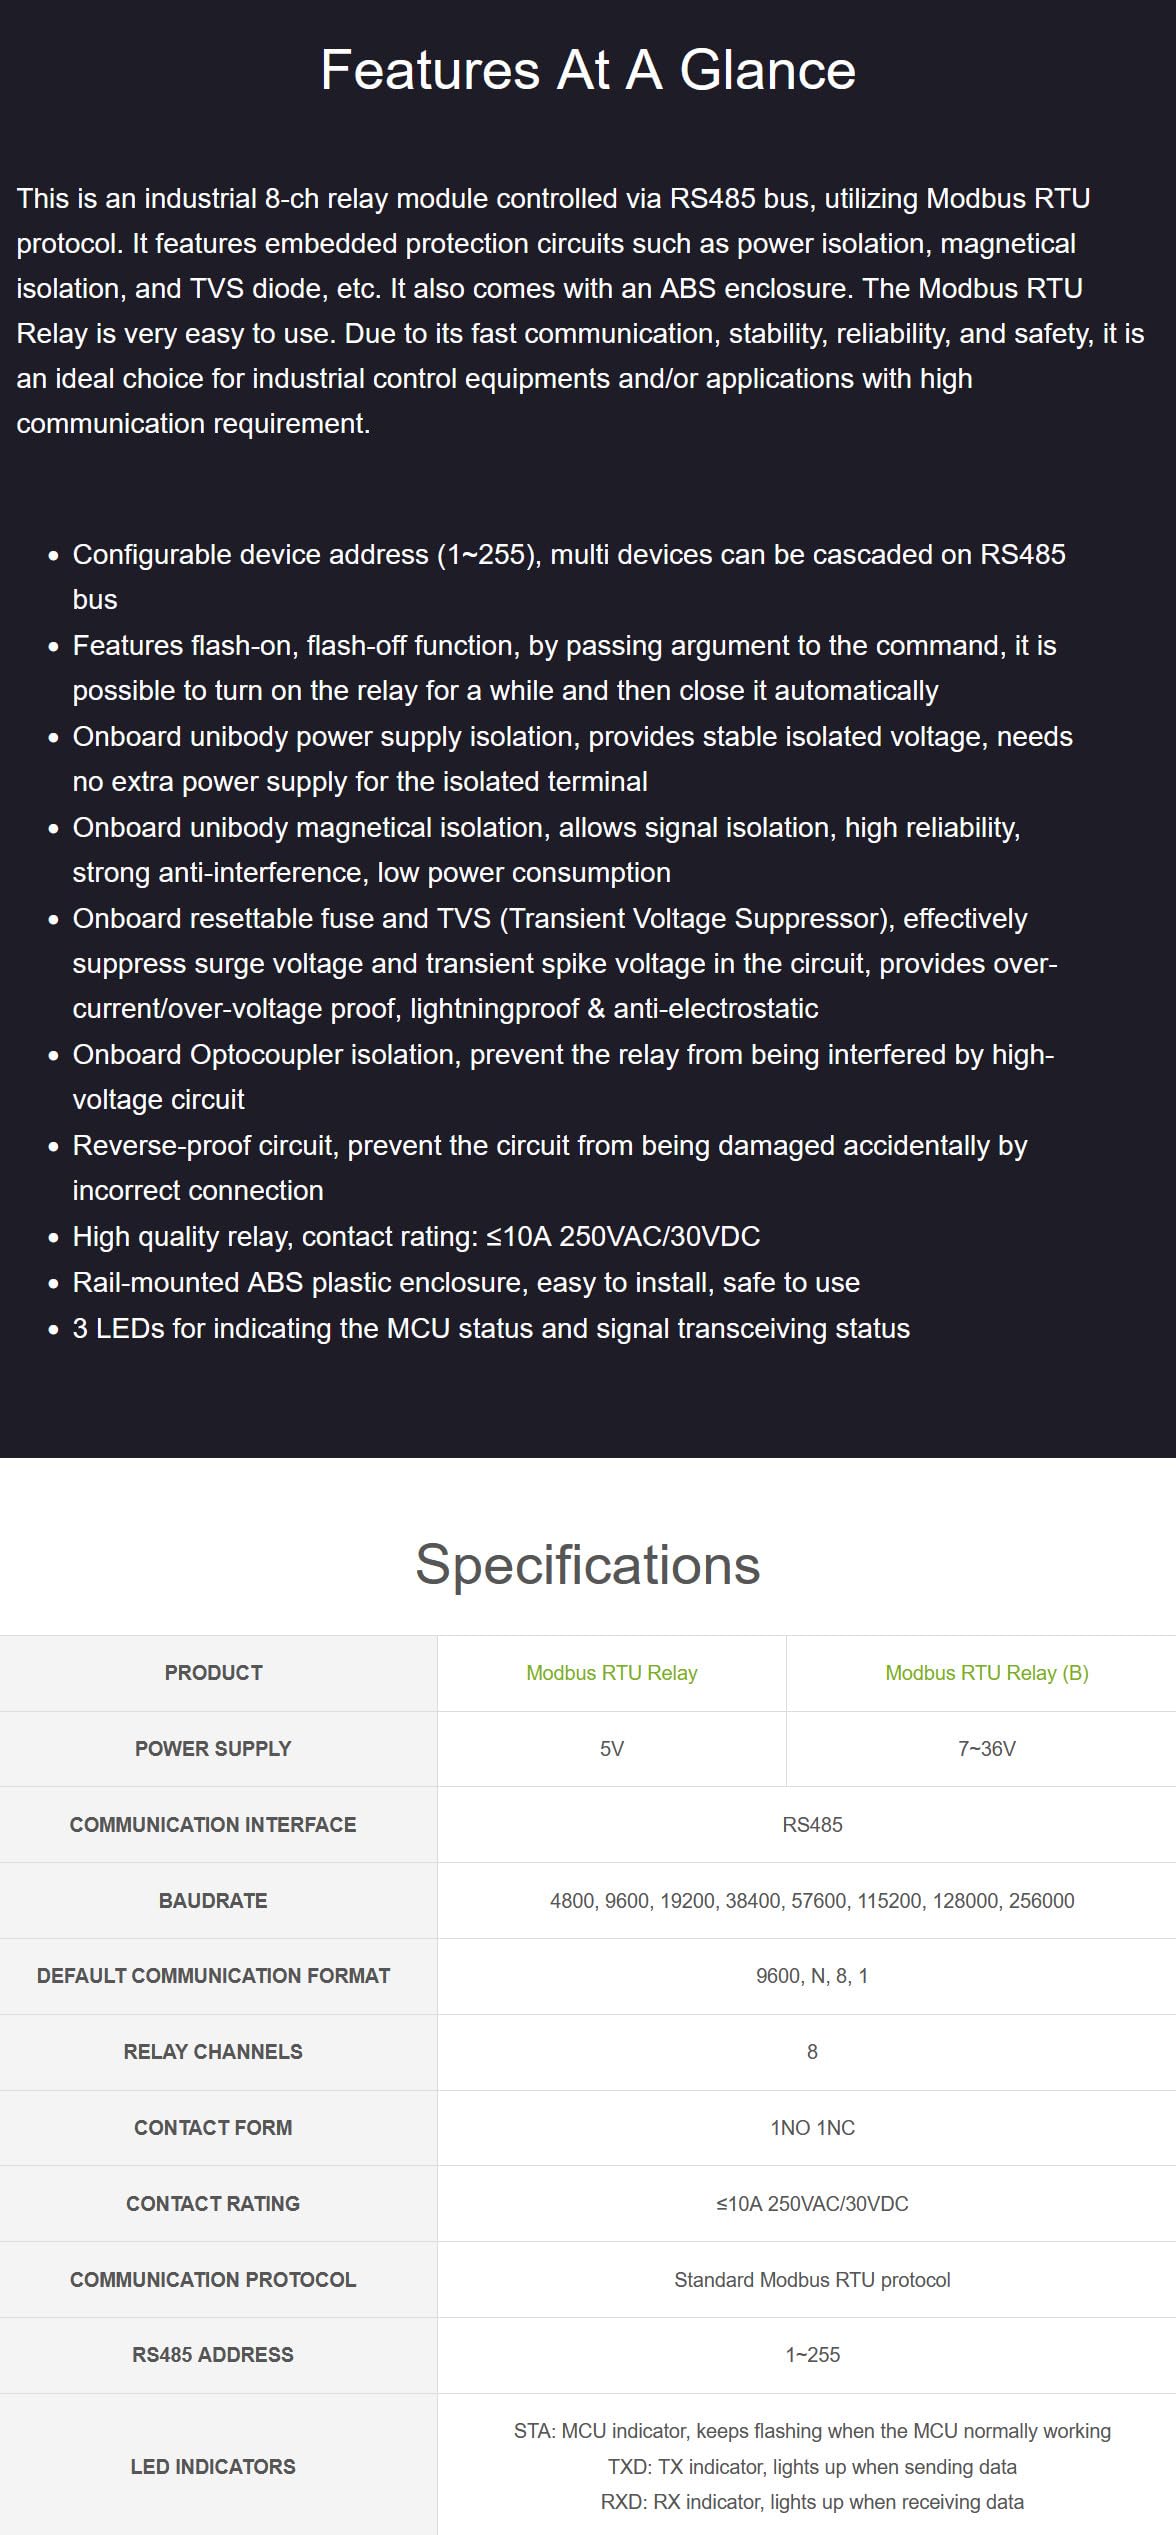Select the PRODUCT row header cell
Viewport: 1176px width, 2535px height.
[x=213, y=1673]
